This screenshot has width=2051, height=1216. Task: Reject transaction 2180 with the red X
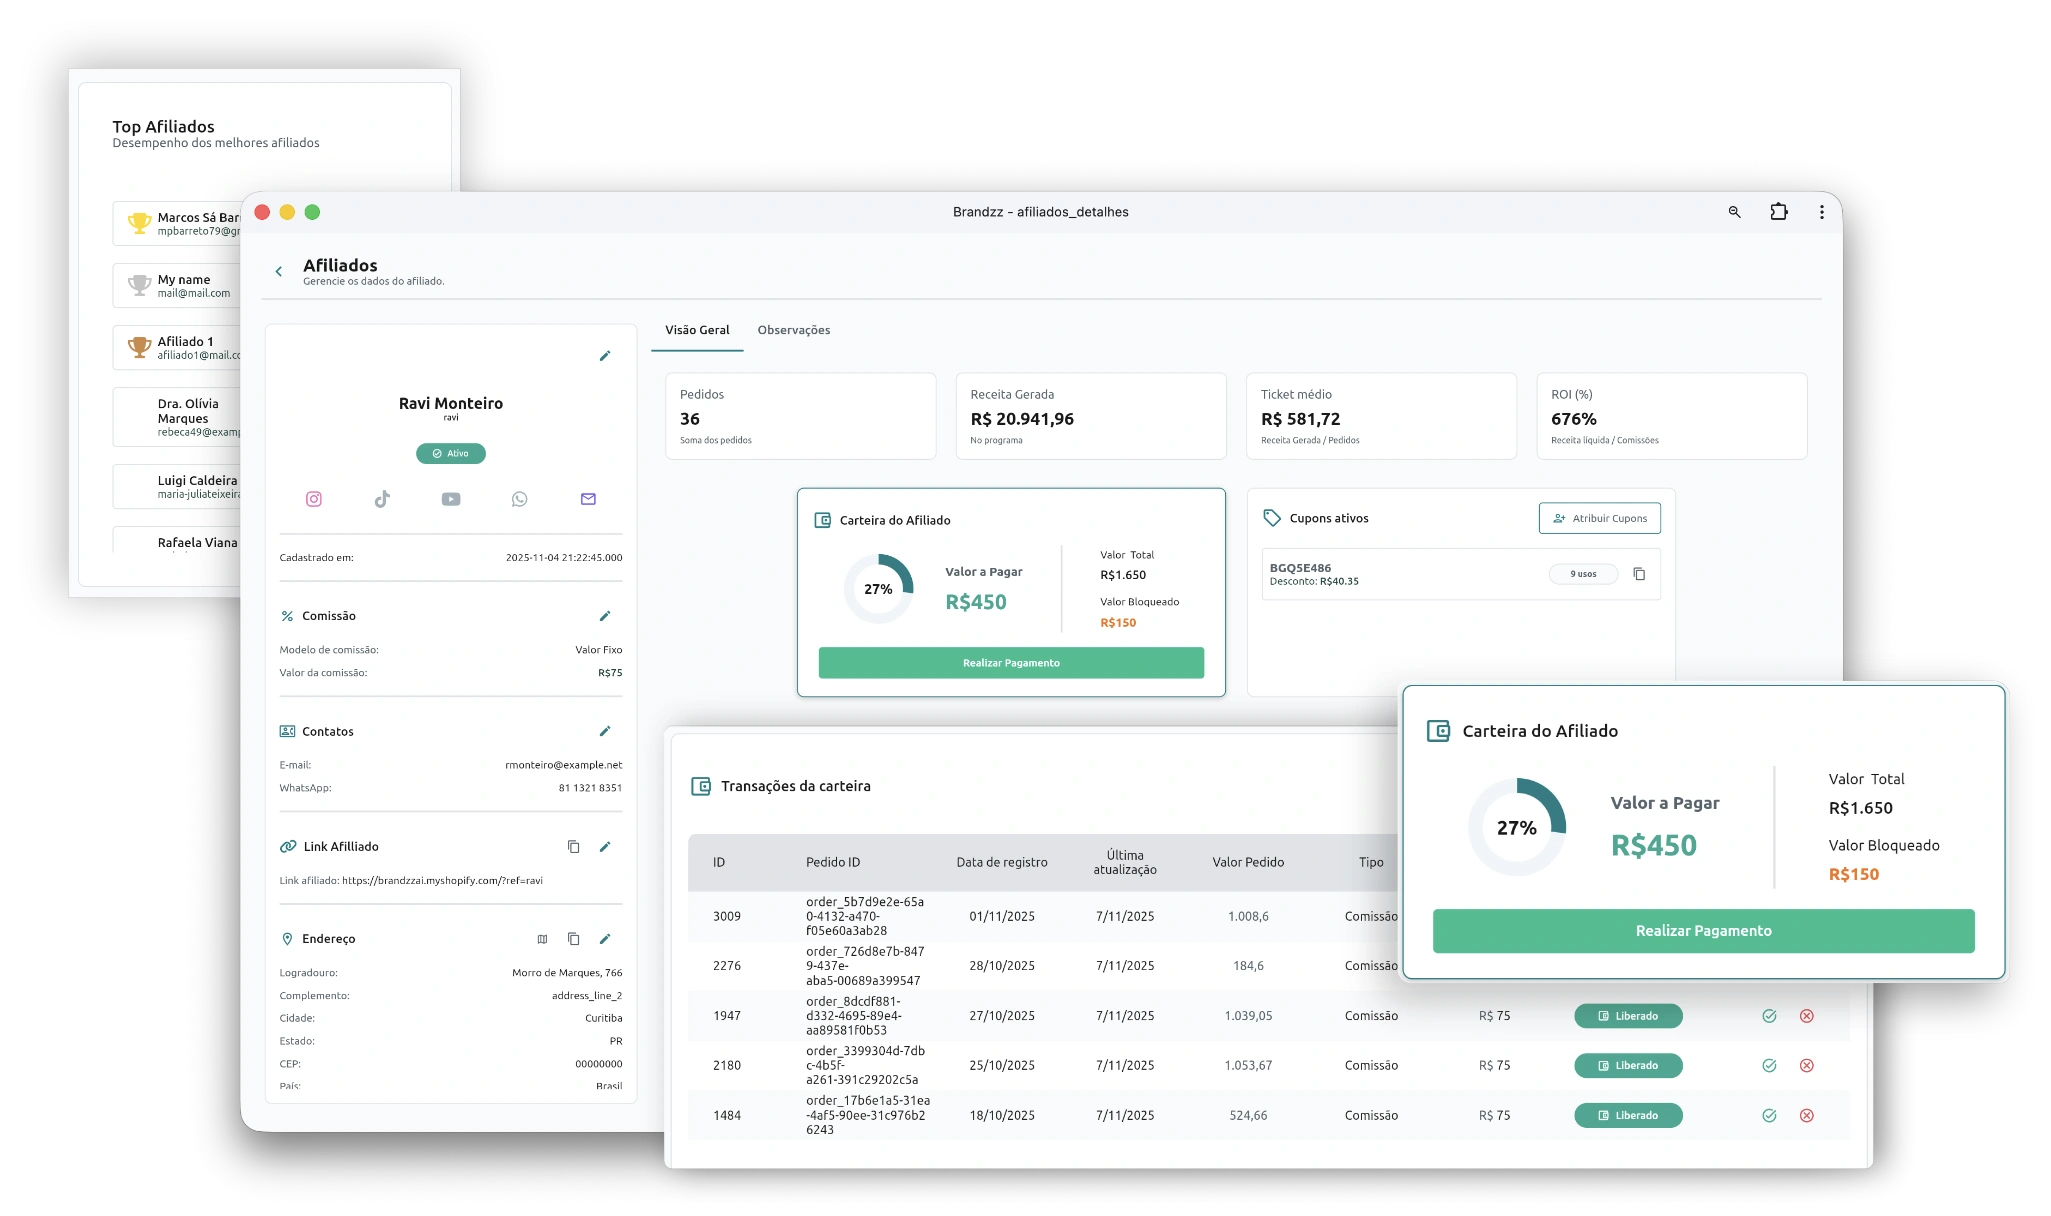[1806, 1065]
